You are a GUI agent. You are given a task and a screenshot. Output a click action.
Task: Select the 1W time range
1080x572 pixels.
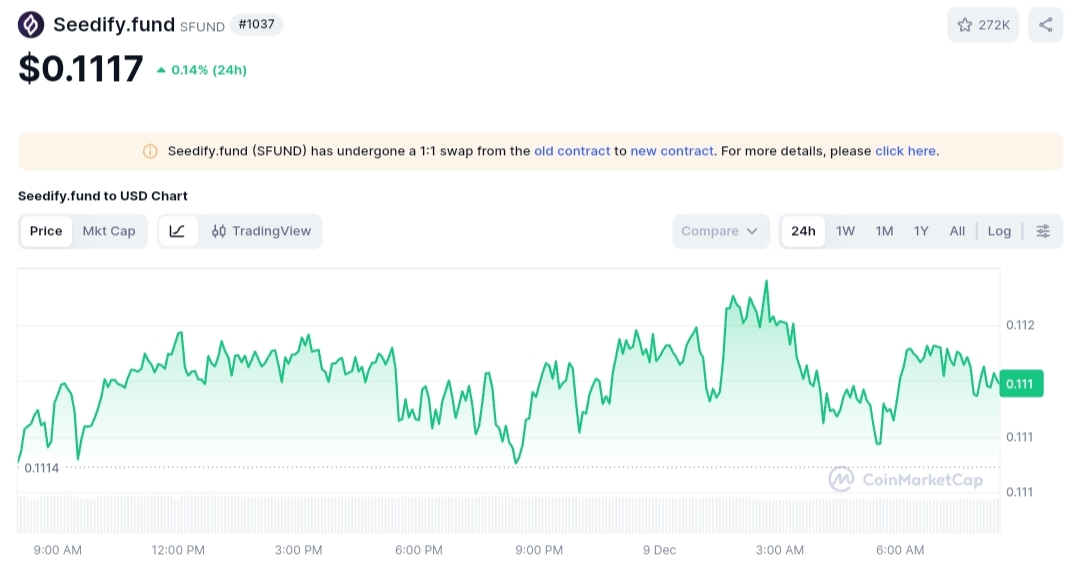coord(845,231)
